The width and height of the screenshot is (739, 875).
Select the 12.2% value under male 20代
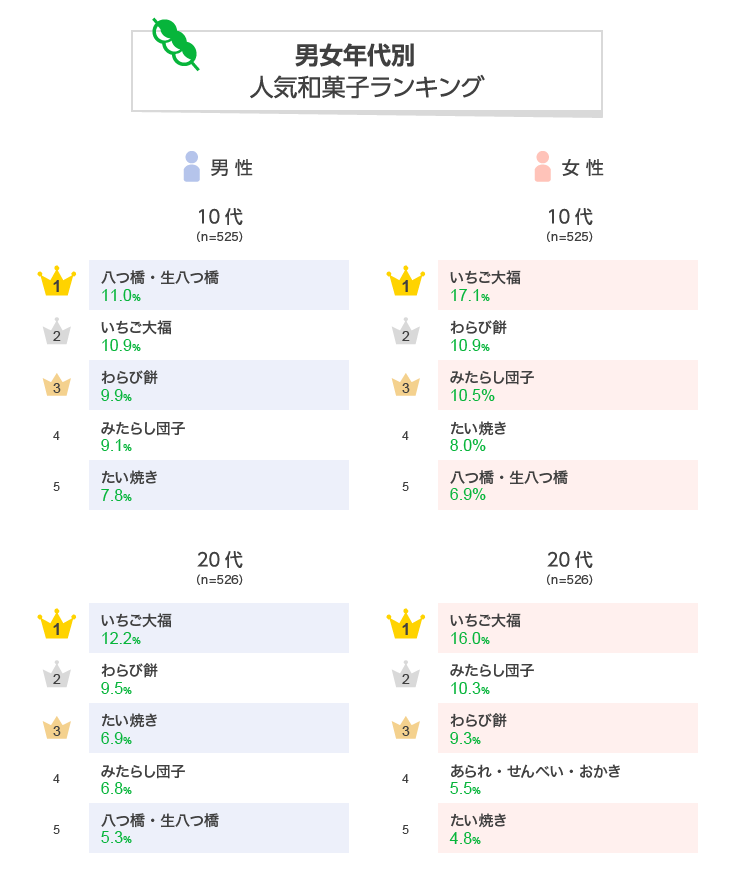click(121, 639)
